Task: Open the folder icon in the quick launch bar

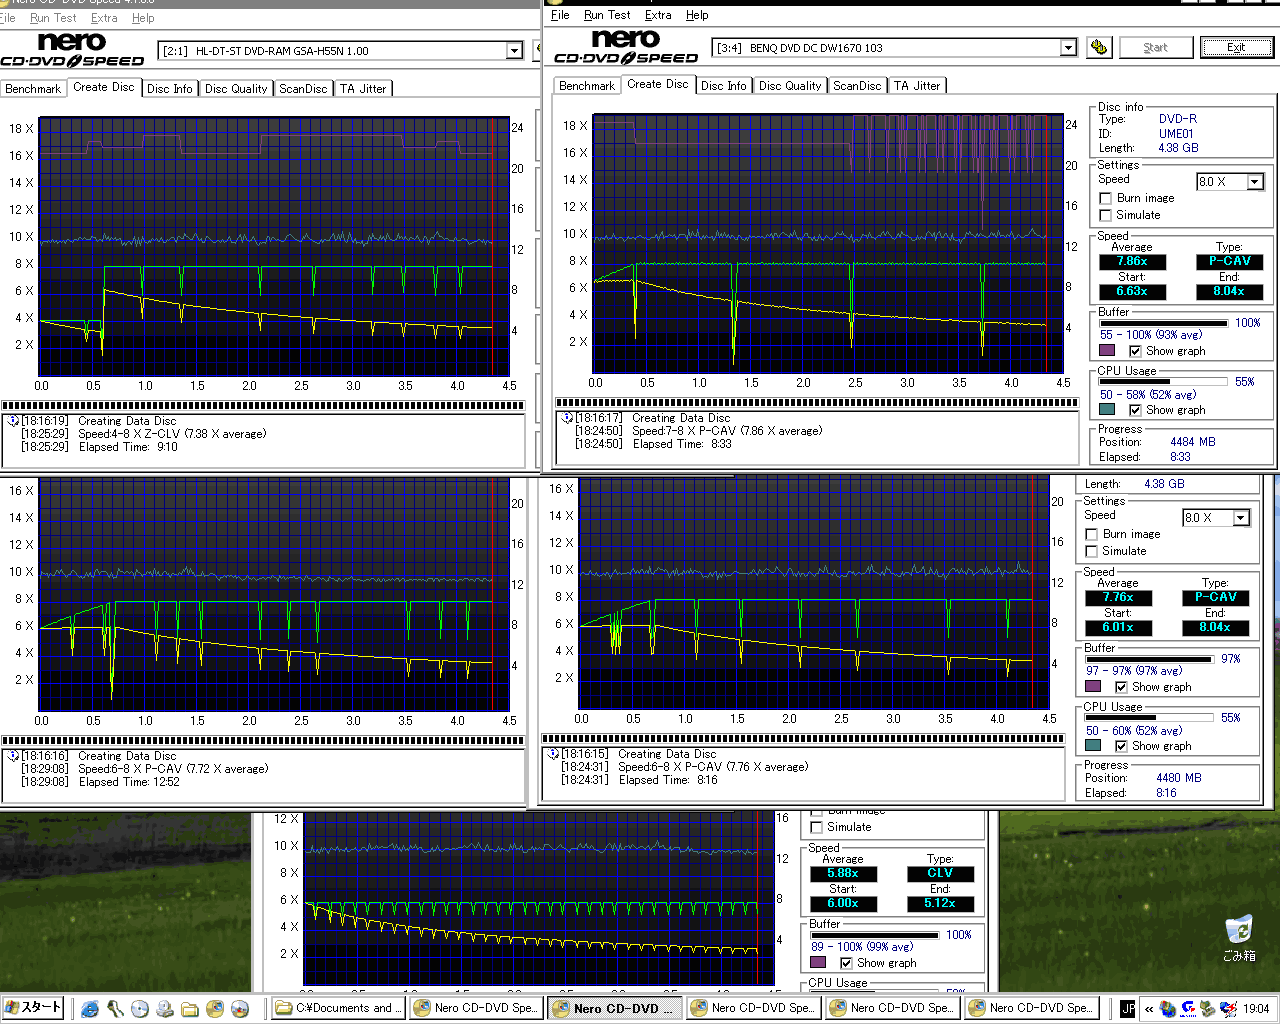Action: pyautogui.click(x=190, y=1009)
